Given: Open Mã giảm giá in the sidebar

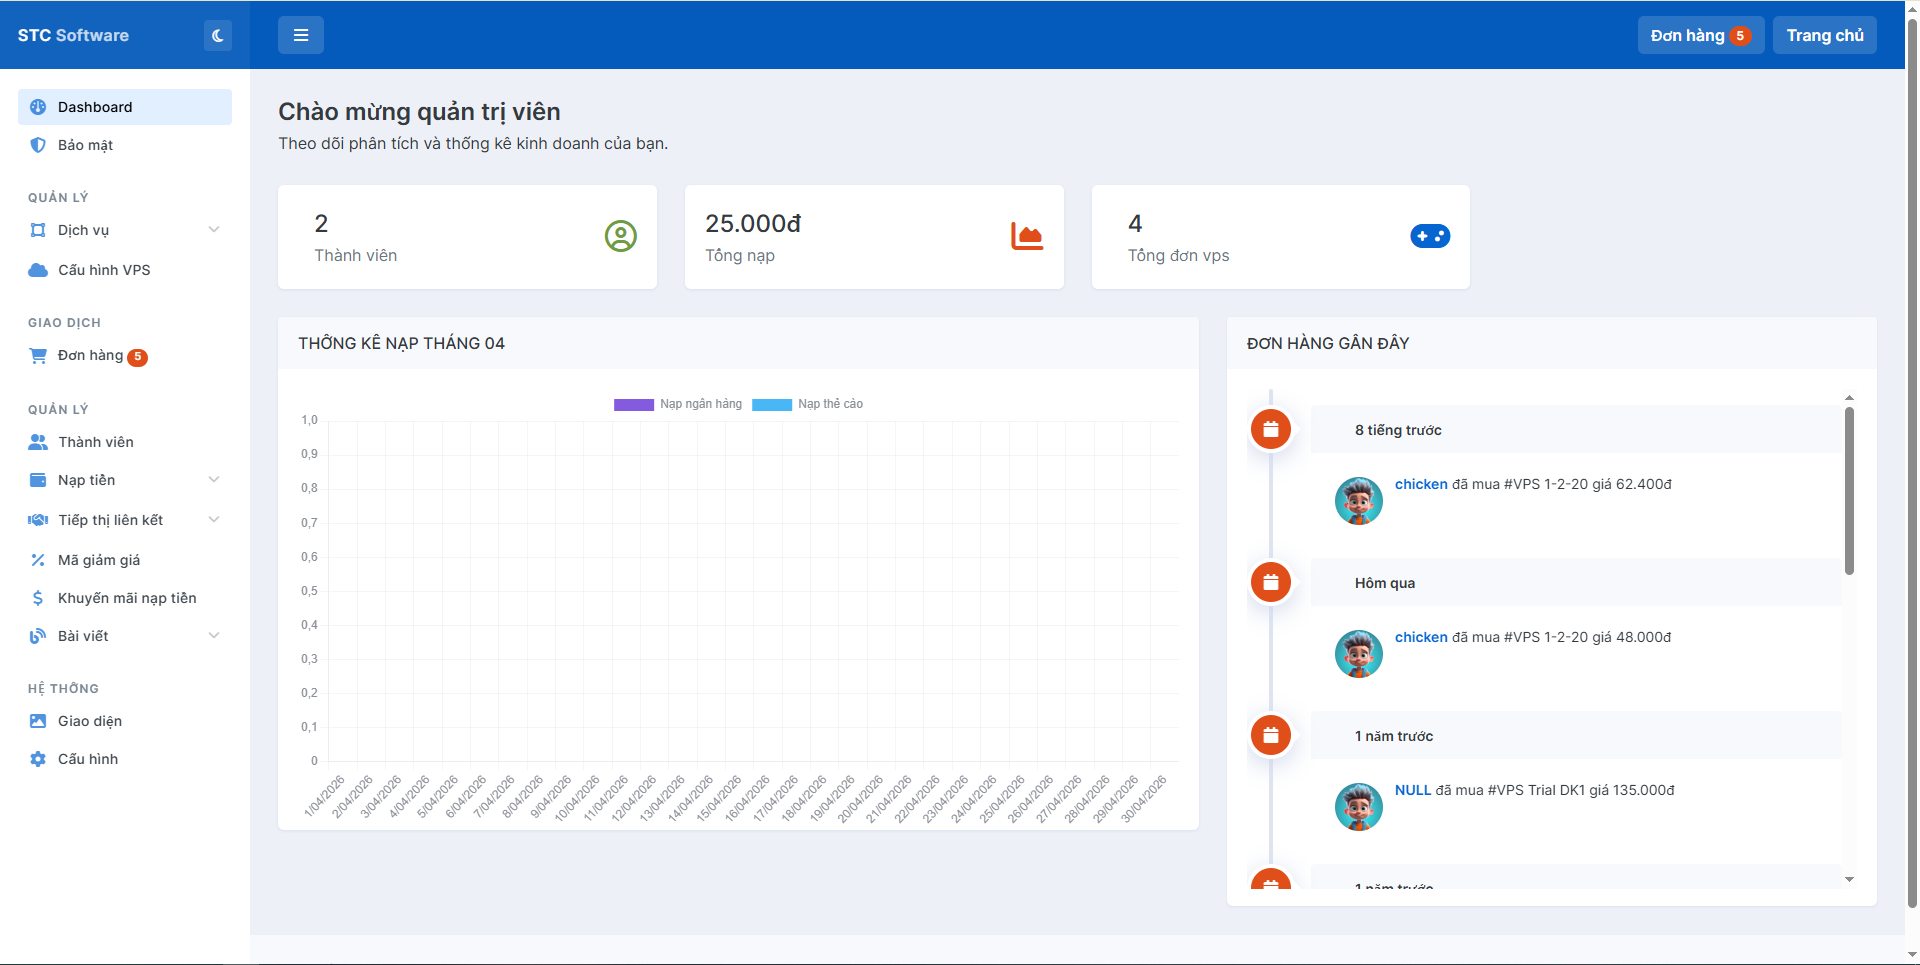Looking at the screenshot, I should tap(98, 560).
